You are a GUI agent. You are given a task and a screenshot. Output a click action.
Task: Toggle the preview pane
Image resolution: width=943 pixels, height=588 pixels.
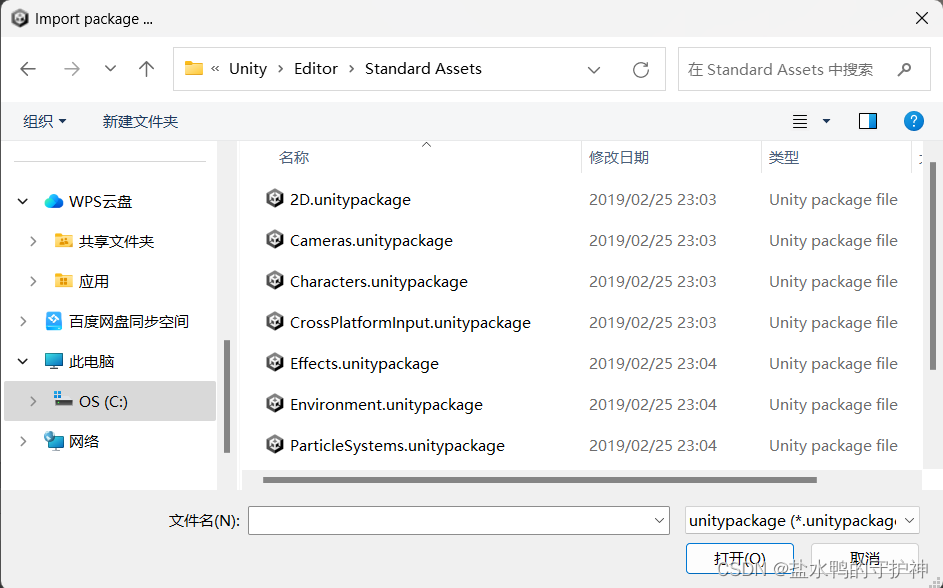point(868,121)
